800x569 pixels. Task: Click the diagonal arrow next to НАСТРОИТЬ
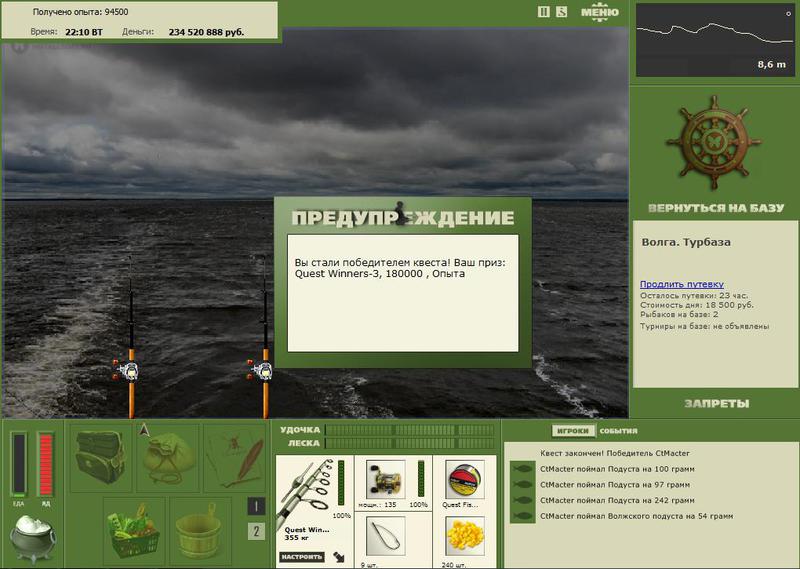339,557
